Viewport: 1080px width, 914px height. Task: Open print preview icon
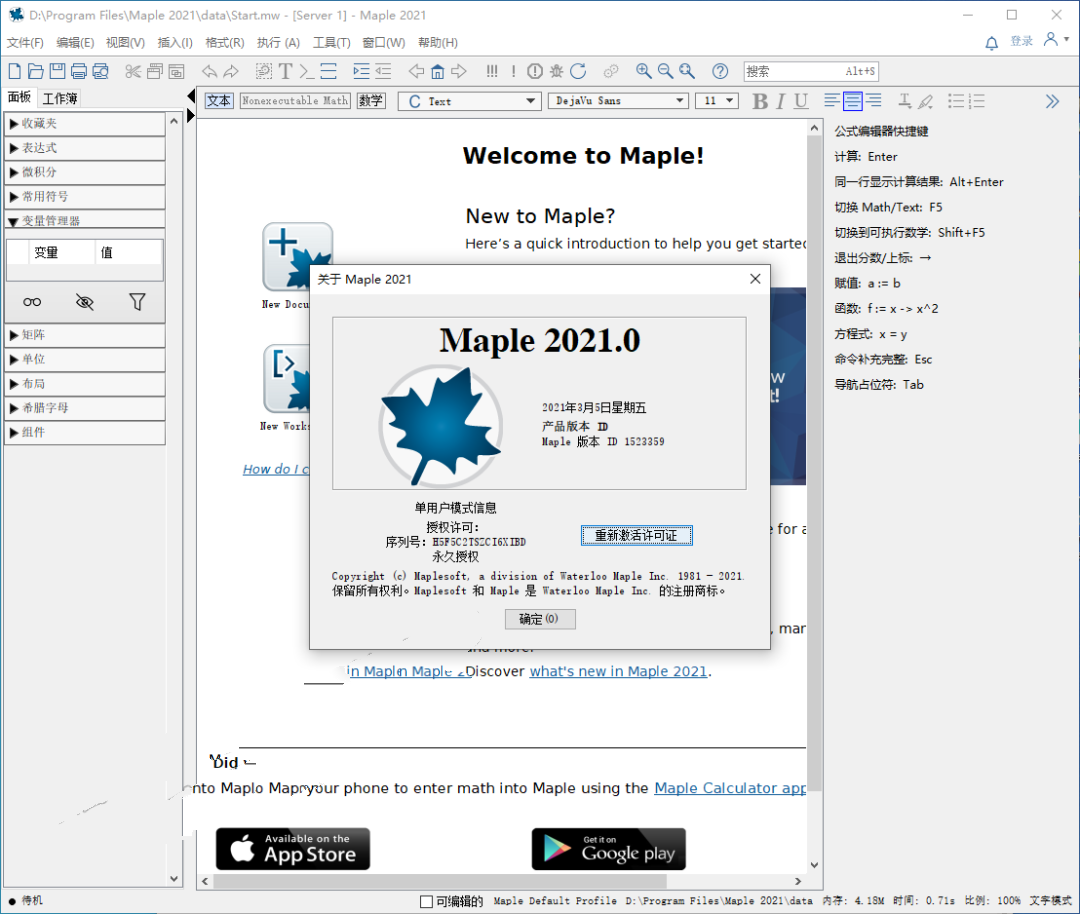101,71
